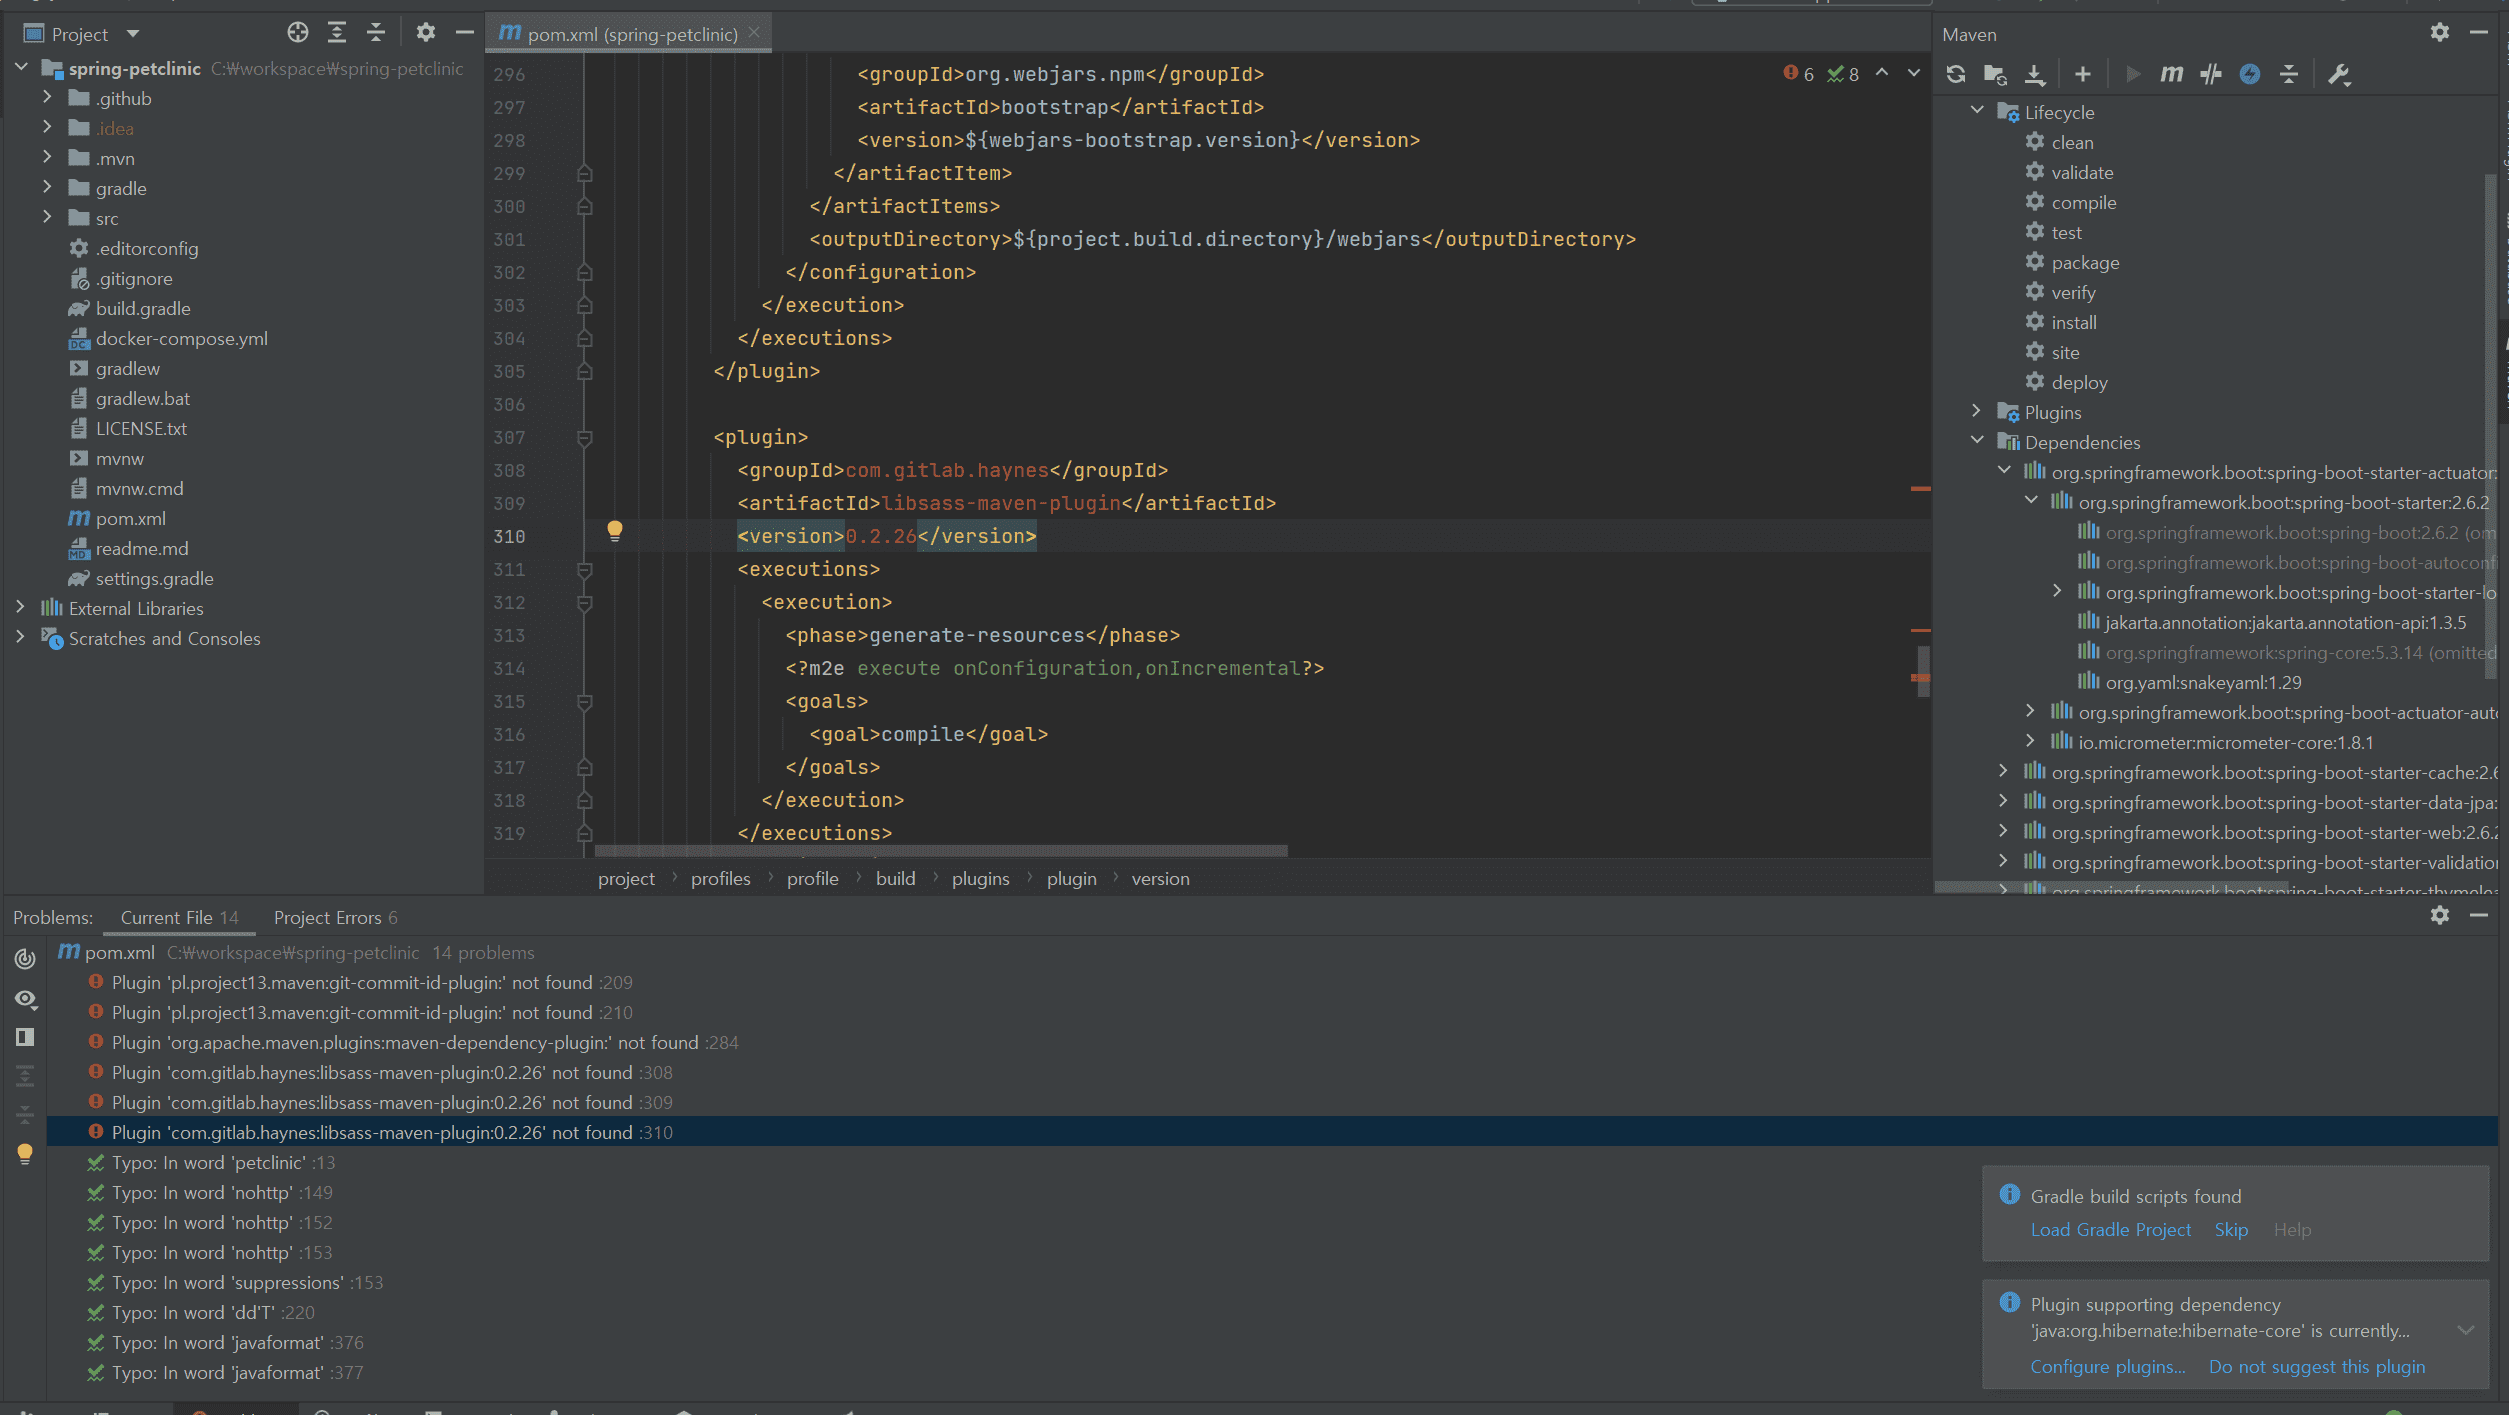This screenshot has width=2509, height=1415.
Task: Switch to Project Errors tab
Action: [x=334, y=917]
